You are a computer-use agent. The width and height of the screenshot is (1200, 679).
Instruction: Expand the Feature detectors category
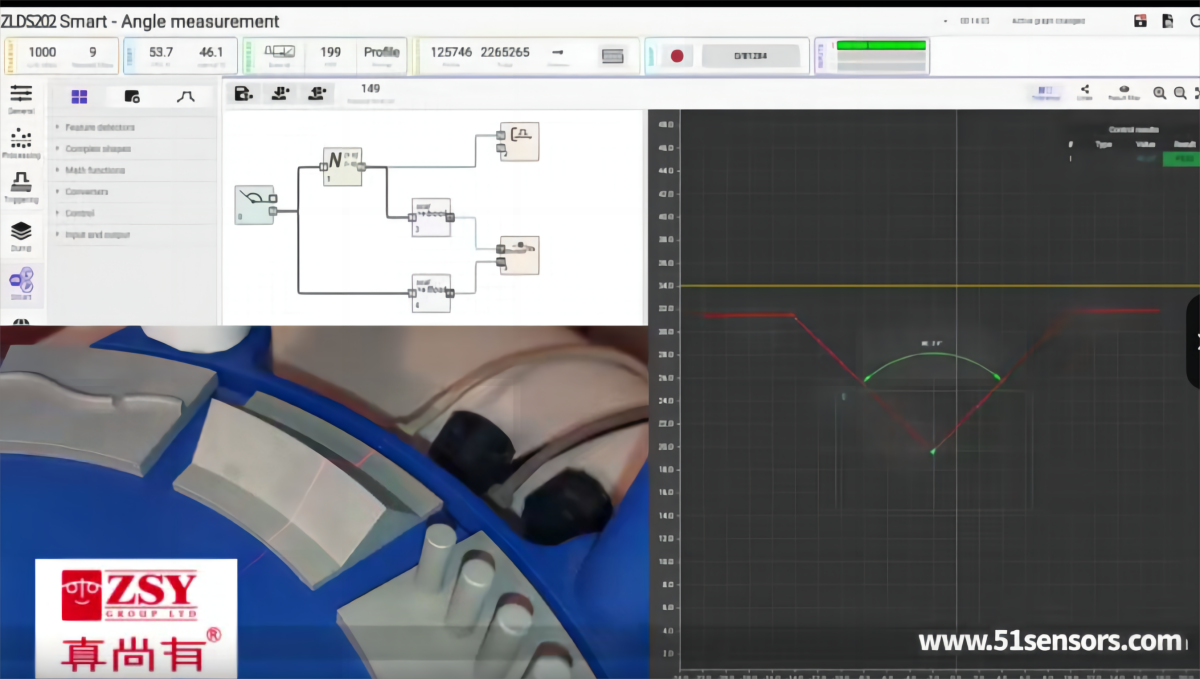[99, 127]
